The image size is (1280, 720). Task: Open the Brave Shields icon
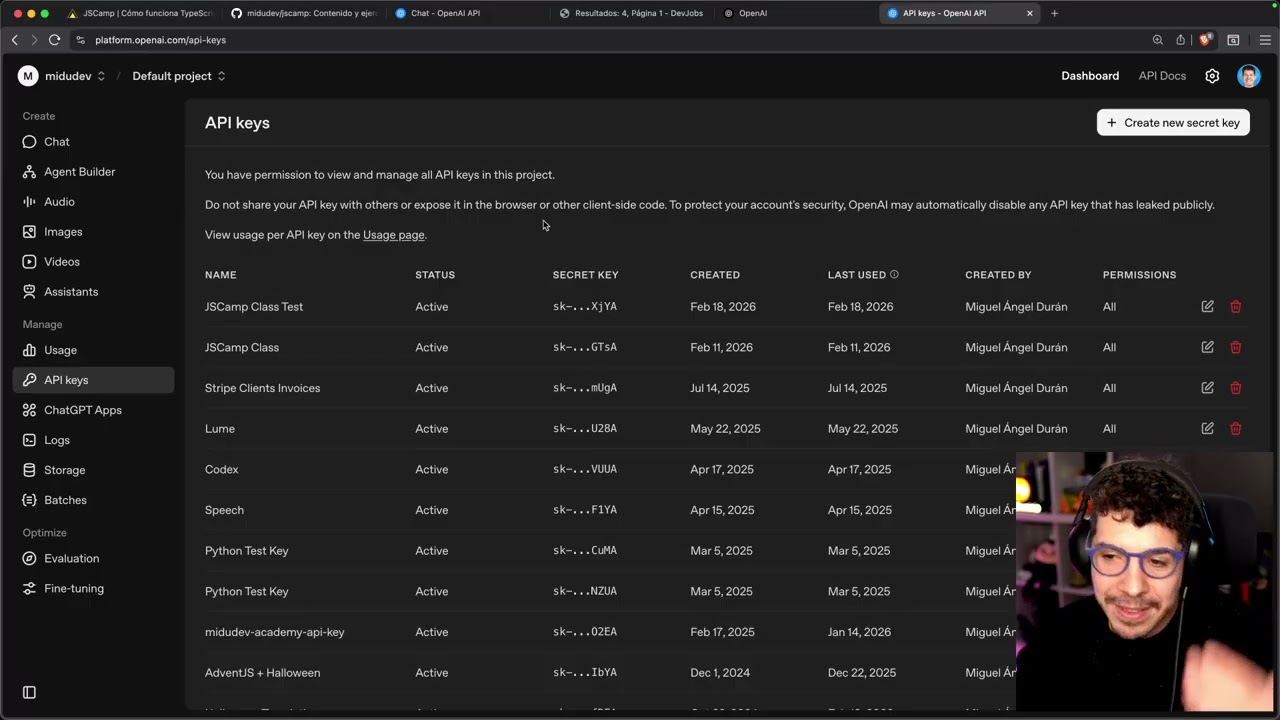click(x=1205, y=40)
